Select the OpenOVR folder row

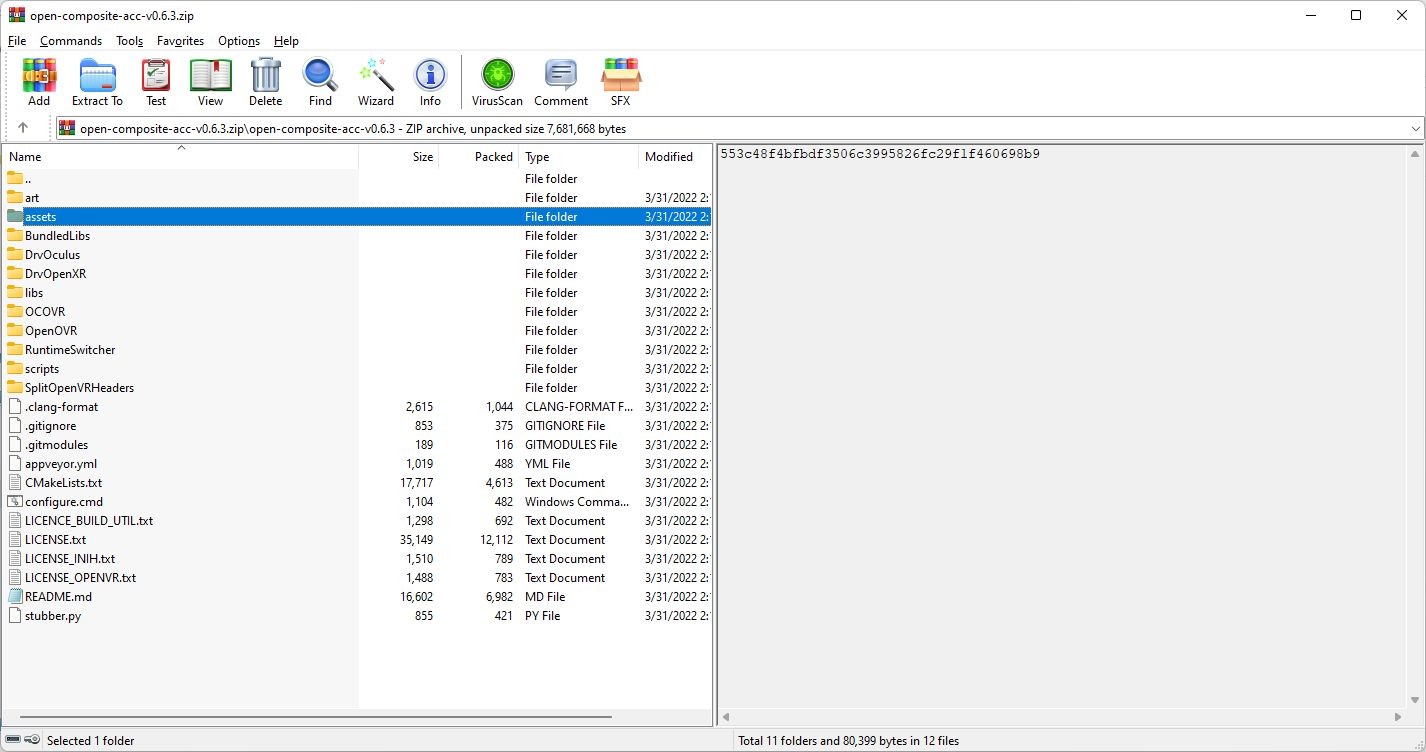tap(357, 331)
